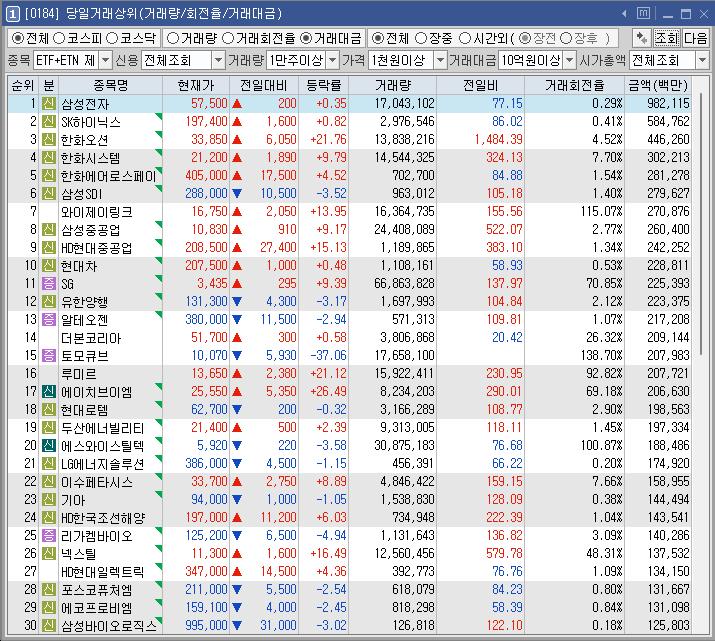
Task: Click the window number '1' icon in title bar
Action: [12, 14]
